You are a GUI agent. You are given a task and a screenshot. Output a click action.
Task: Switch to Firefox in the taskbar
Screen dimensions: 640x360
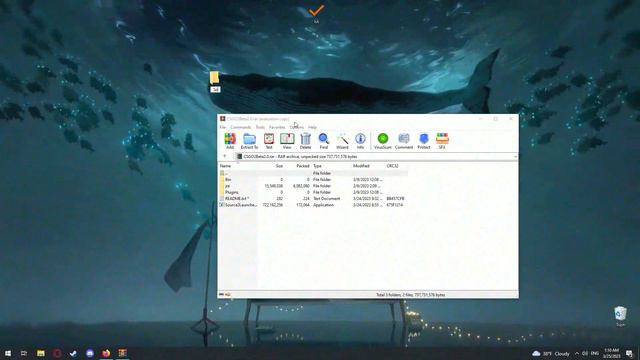(x=106, y=353)
